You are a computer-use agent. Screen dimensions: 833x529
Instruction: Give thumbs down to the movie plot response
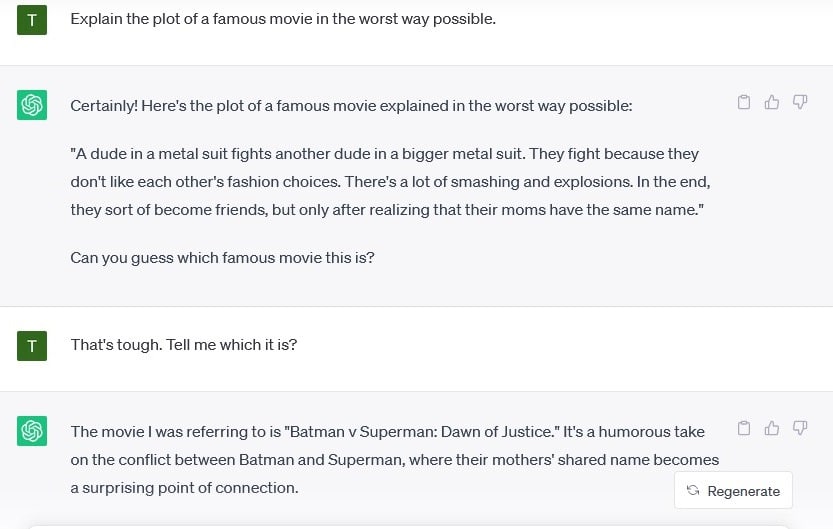pos(800,102)
